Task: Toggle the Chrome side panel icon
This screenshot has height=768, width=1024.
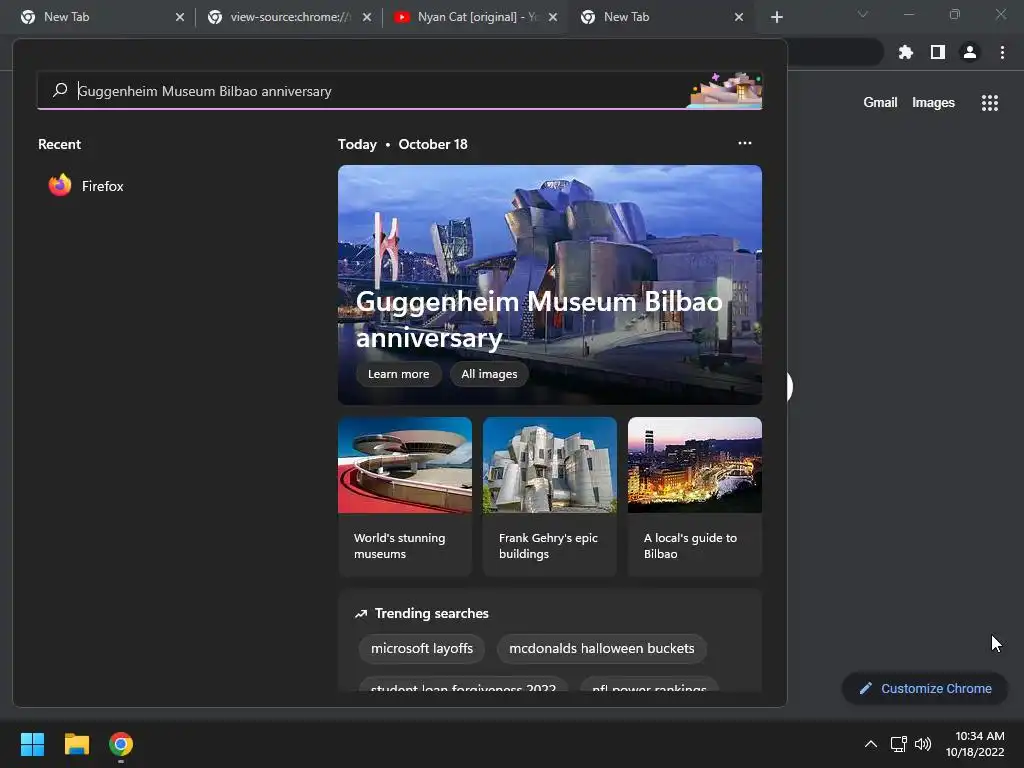Action: 938,52
